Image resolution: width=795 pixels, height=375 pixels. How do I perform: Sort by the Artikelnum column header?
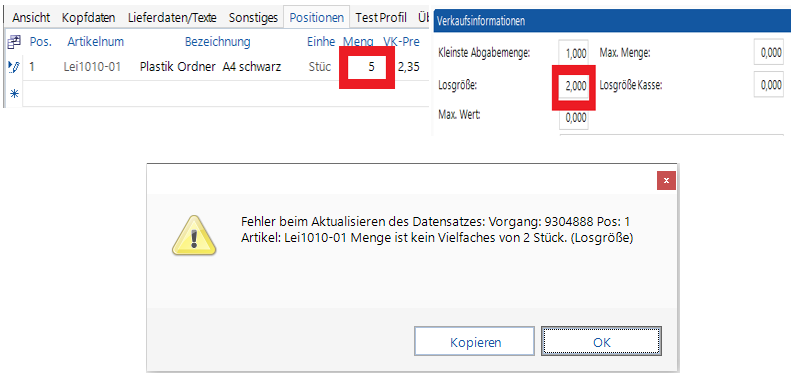[x=95, y=42]
